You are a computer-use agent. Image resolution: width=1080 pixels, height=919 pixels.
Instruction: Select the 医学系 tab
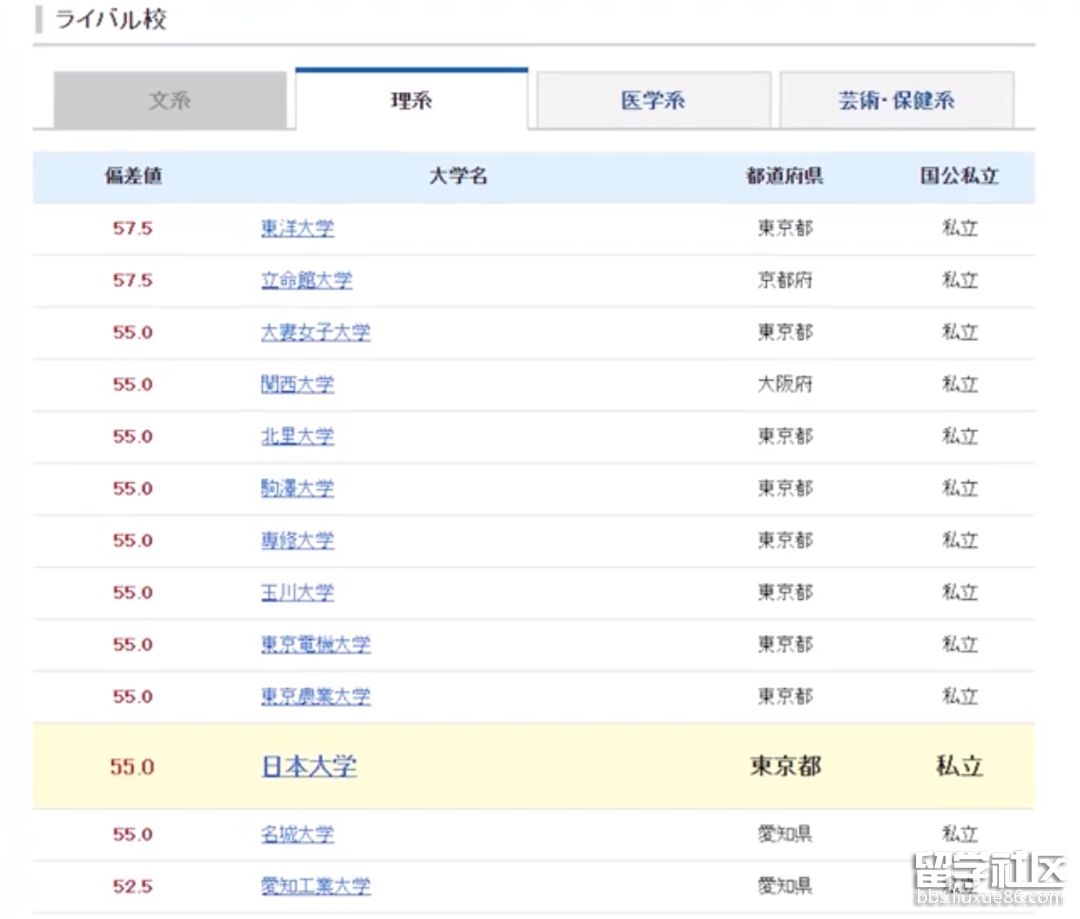[x=652, y=97]
